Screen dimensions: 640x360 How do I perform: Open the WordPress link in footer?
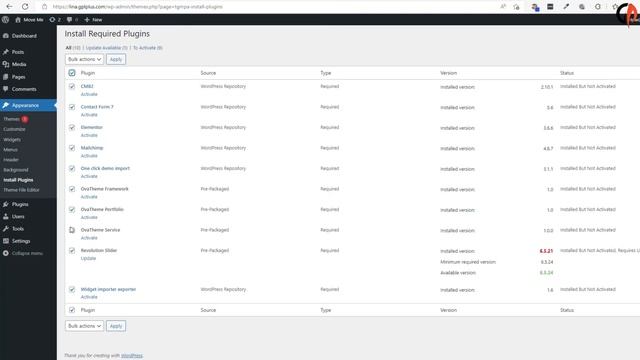point(132,356)
